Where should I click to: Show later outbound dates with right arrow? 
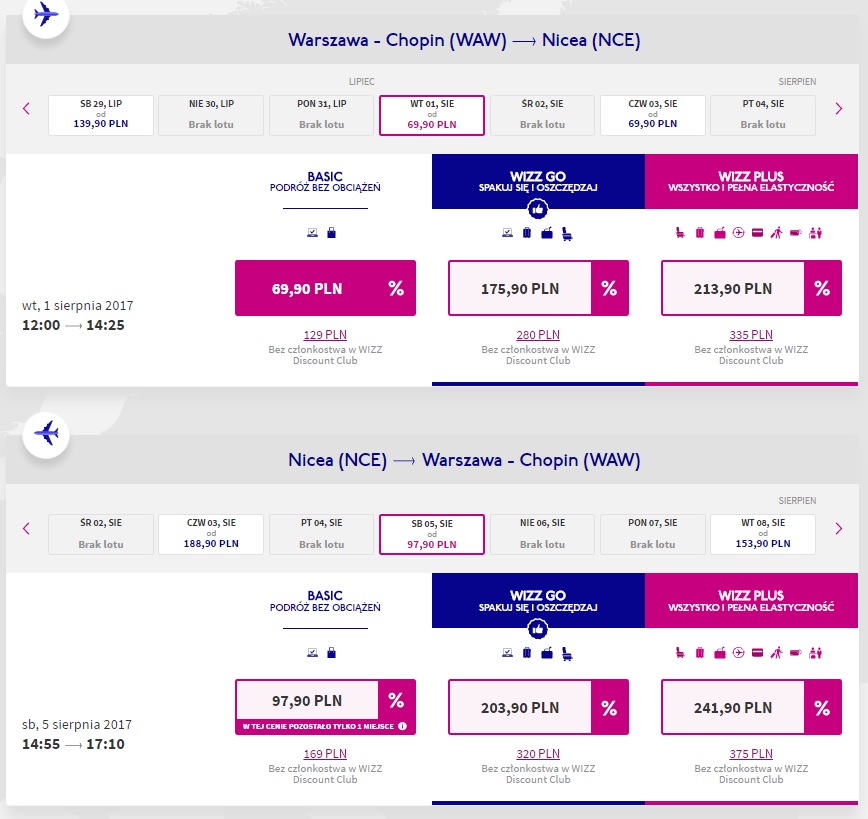[x=839, y=109]
